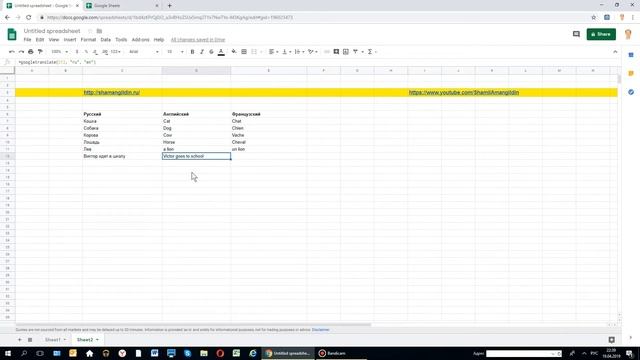
Task: Click the insert chart icon
Action: 346,52
